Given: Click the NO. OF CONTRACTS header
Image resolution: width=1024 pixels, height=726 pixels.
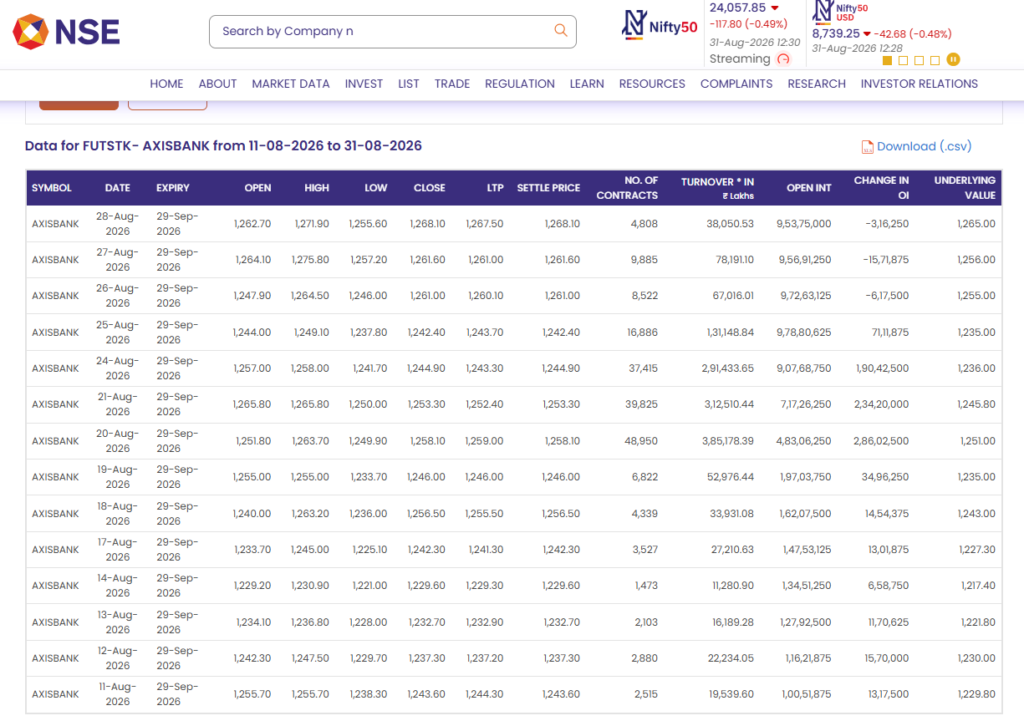Looking at the screenshot, I should tap(627, 188).
